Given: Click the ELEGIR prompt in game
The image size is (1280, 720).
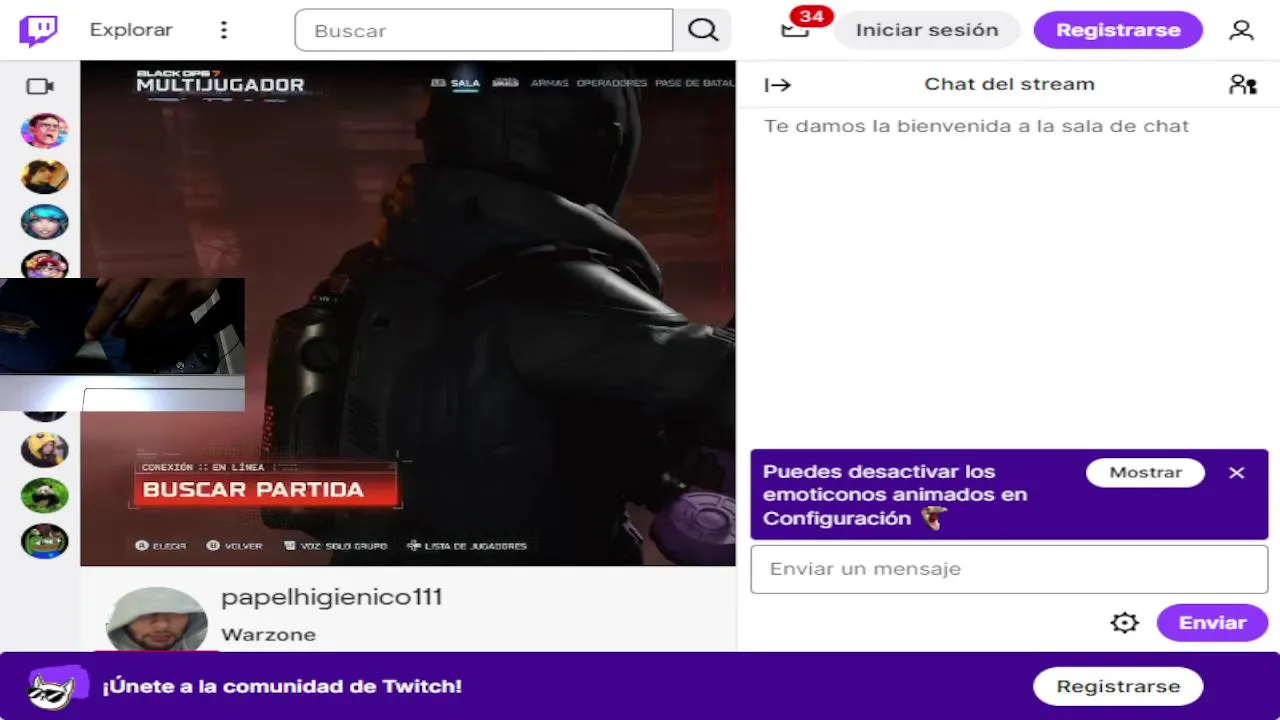Looking at the screenshot, I should coord(161,546).
